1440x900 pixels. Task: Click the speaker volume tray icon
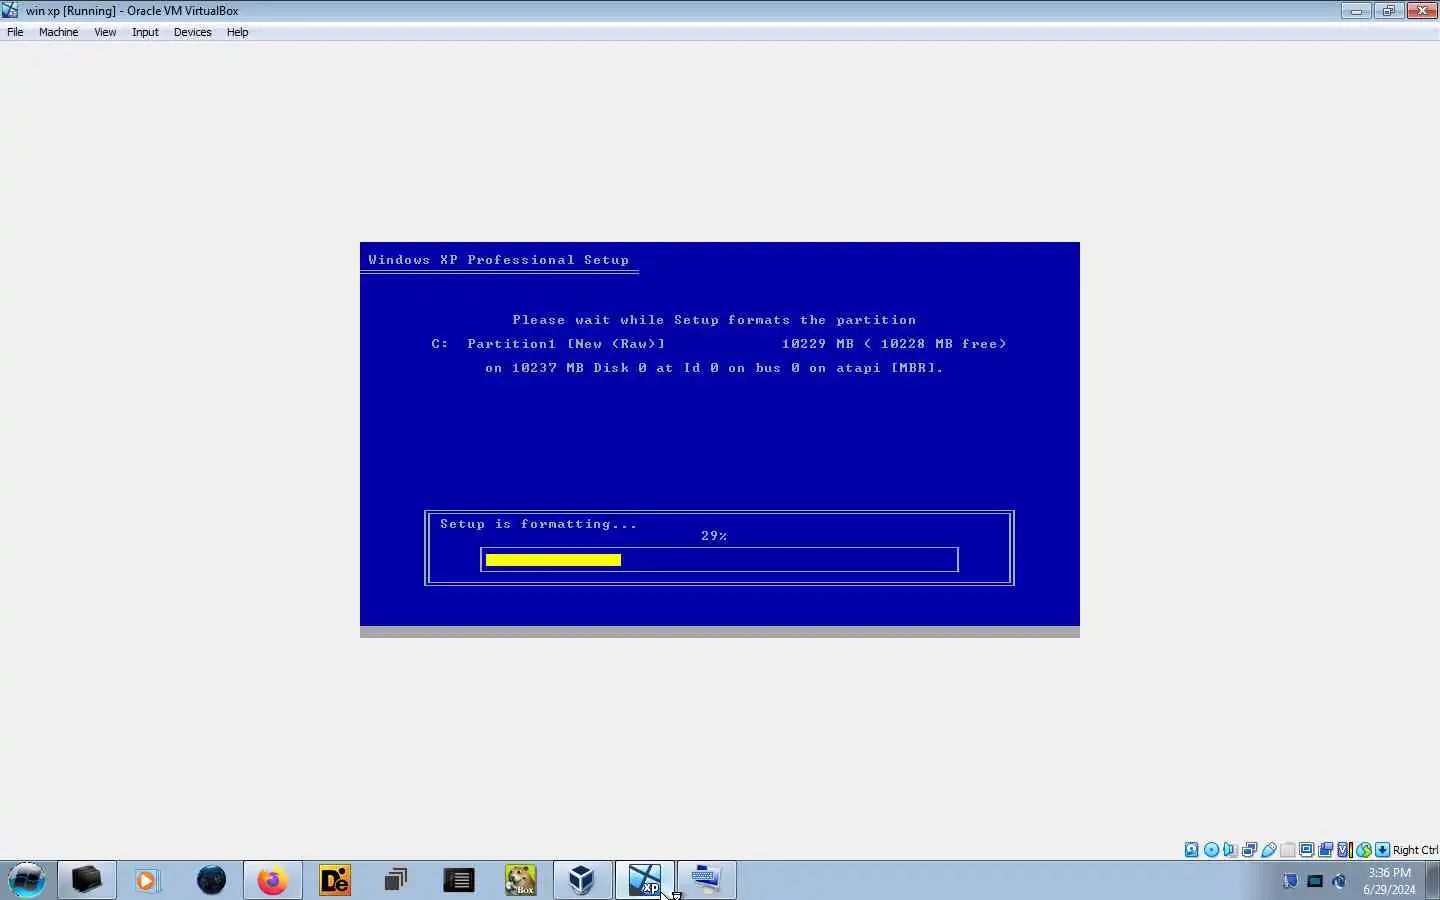click(1340, 881)
